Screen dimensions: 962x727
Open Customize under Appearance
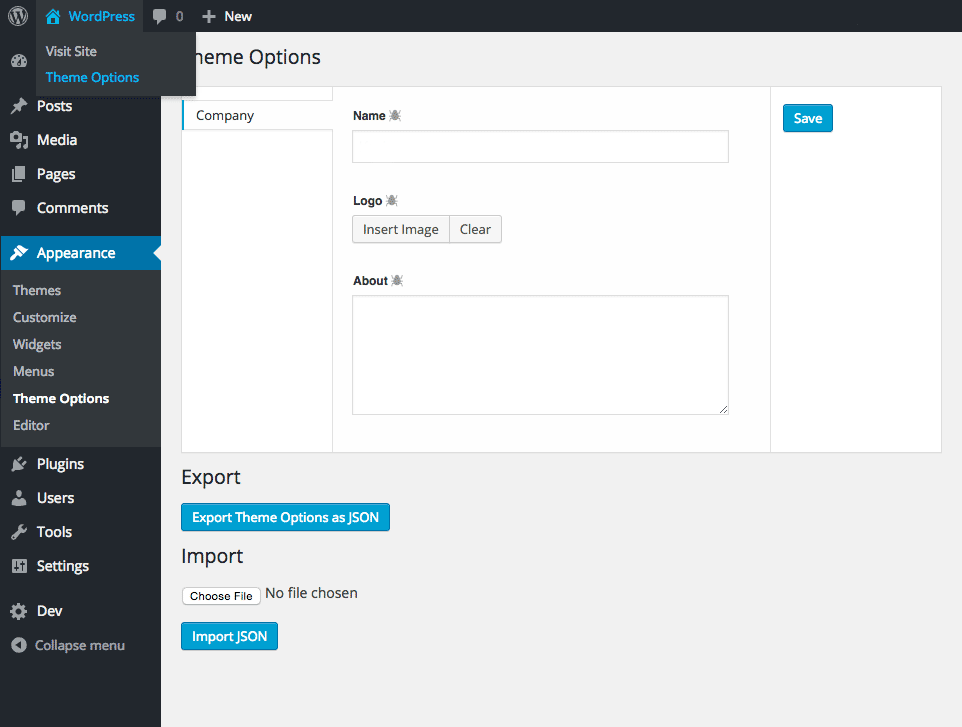[x=45, y=317]
